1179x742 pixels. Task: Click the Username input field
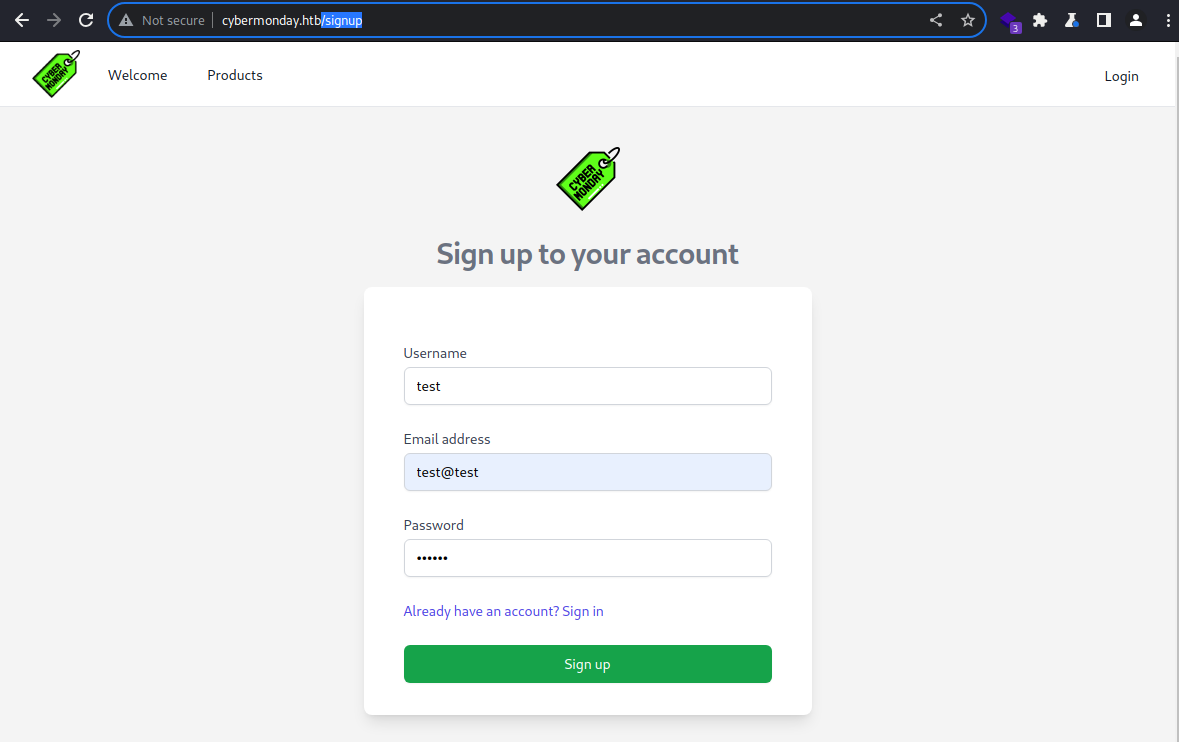click(x=587, y=386)
